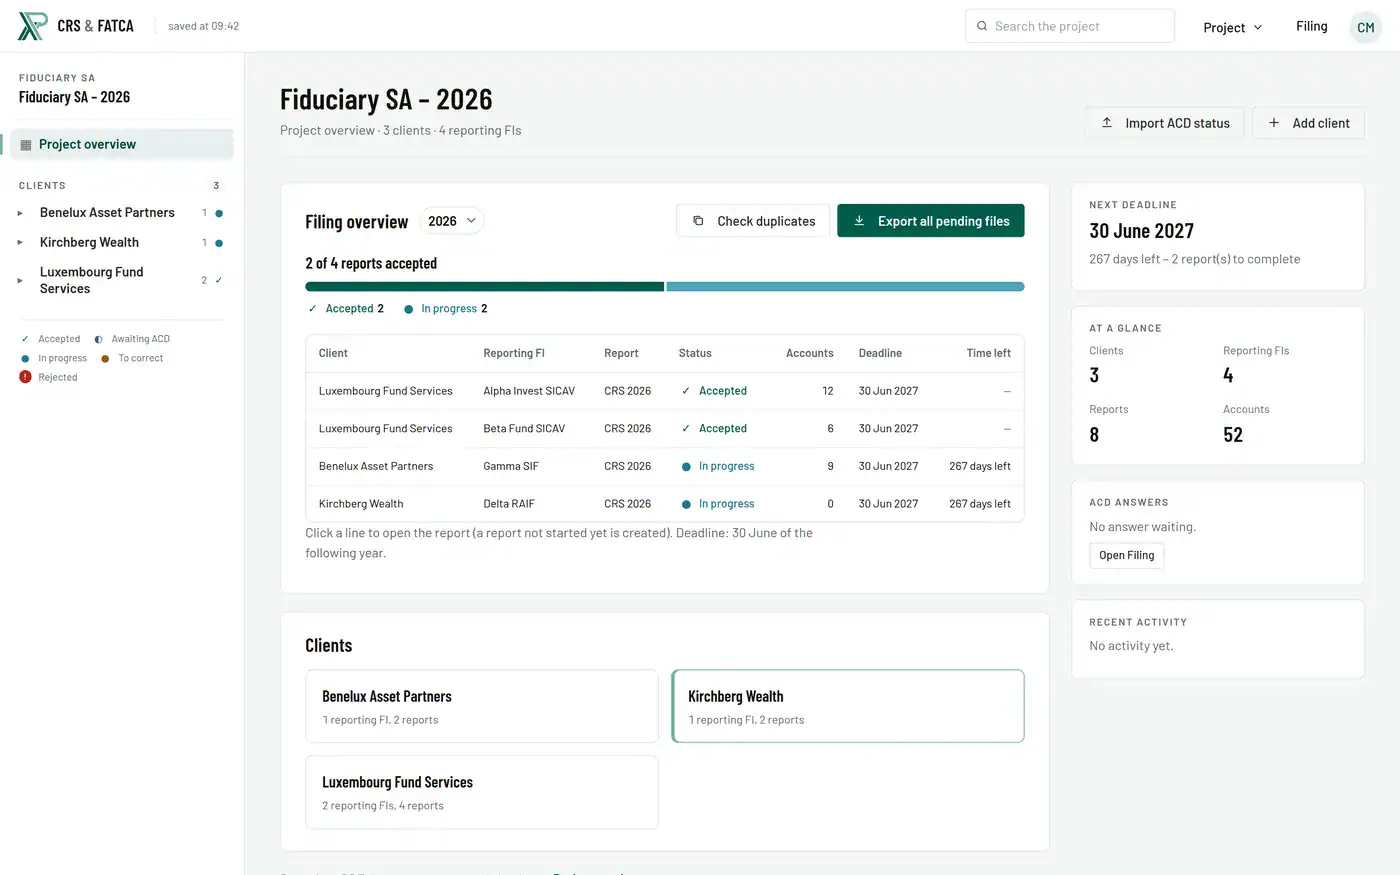Click the download icon on Export all pending files

click(859, 221)
